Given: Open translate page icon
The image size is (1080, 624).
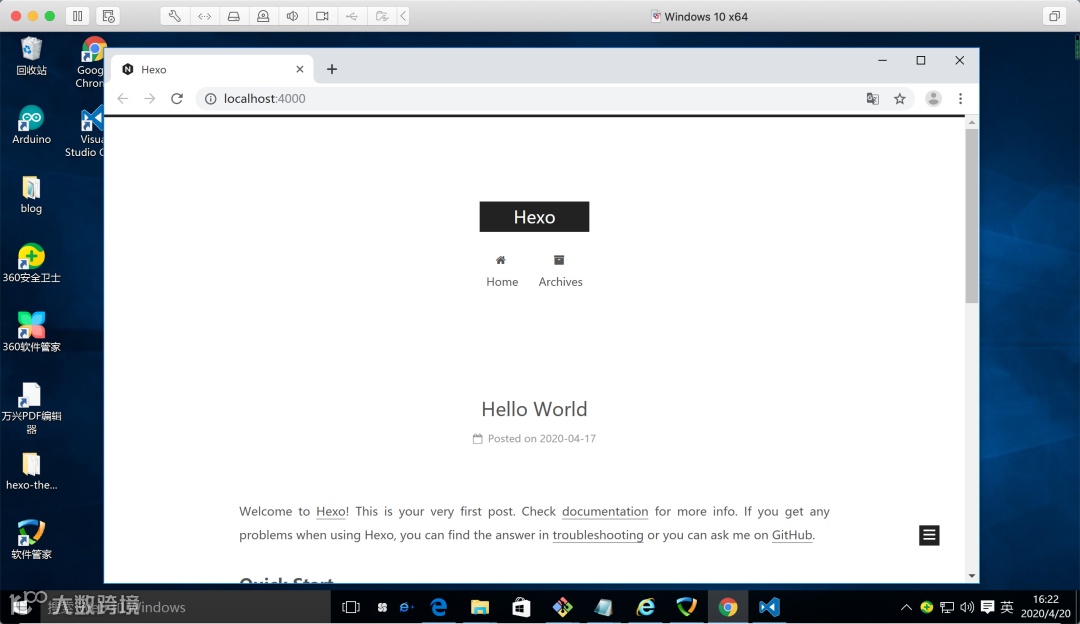Looking at the screenshot, I should [873, 98].
